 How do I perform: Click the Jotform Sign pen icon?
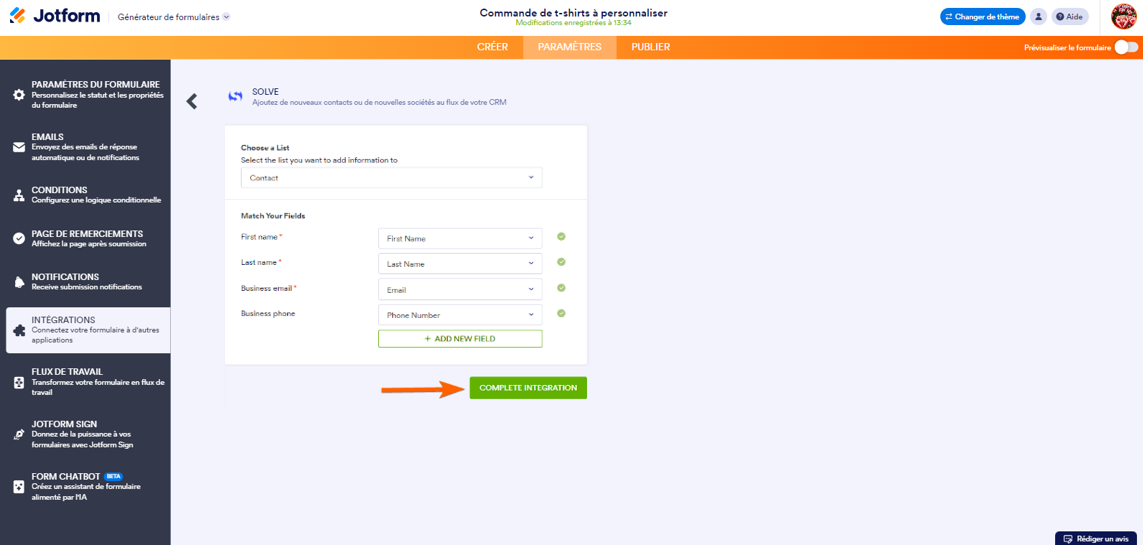[19, 434]
